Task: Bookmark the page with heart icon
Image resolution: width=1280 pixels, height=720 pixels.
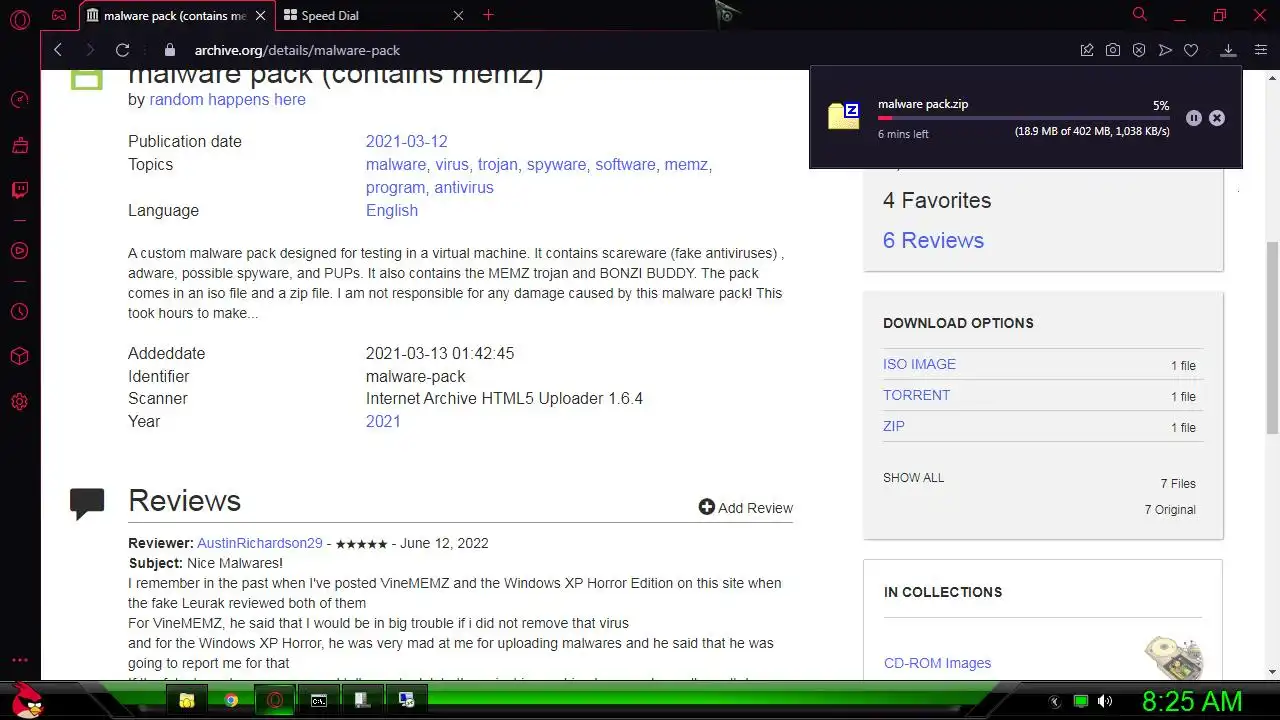Action: pyautogui.click(x=1191, y=50)
